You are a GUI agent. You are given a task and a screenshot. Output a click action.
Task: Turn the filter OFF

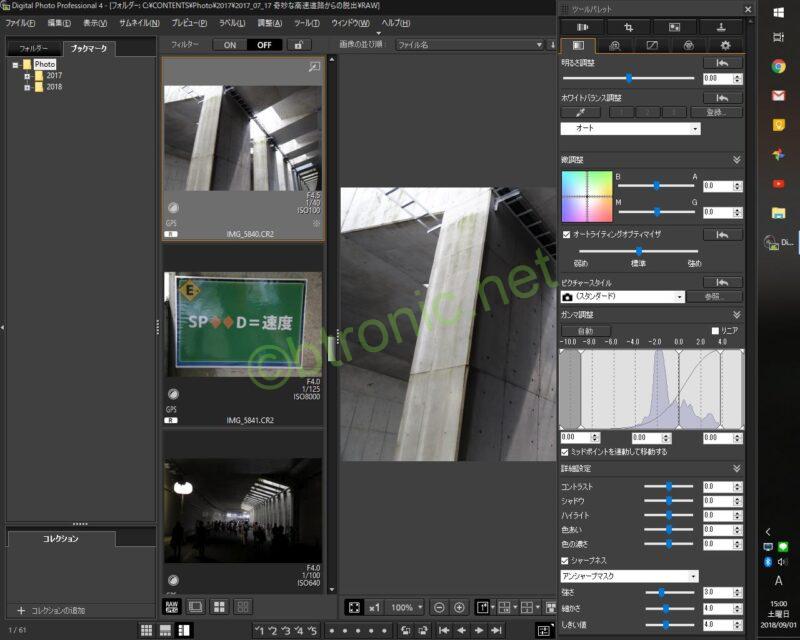pyautogui.click(x=264, y=45)
